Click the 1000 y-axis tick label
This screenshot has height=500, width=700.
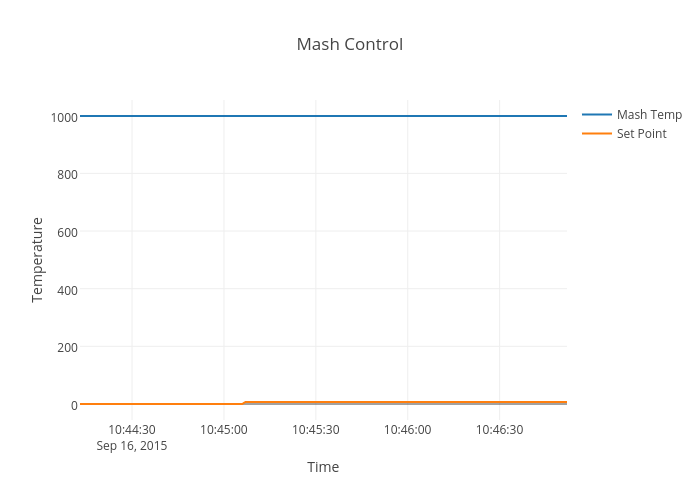tap(64, 117)
